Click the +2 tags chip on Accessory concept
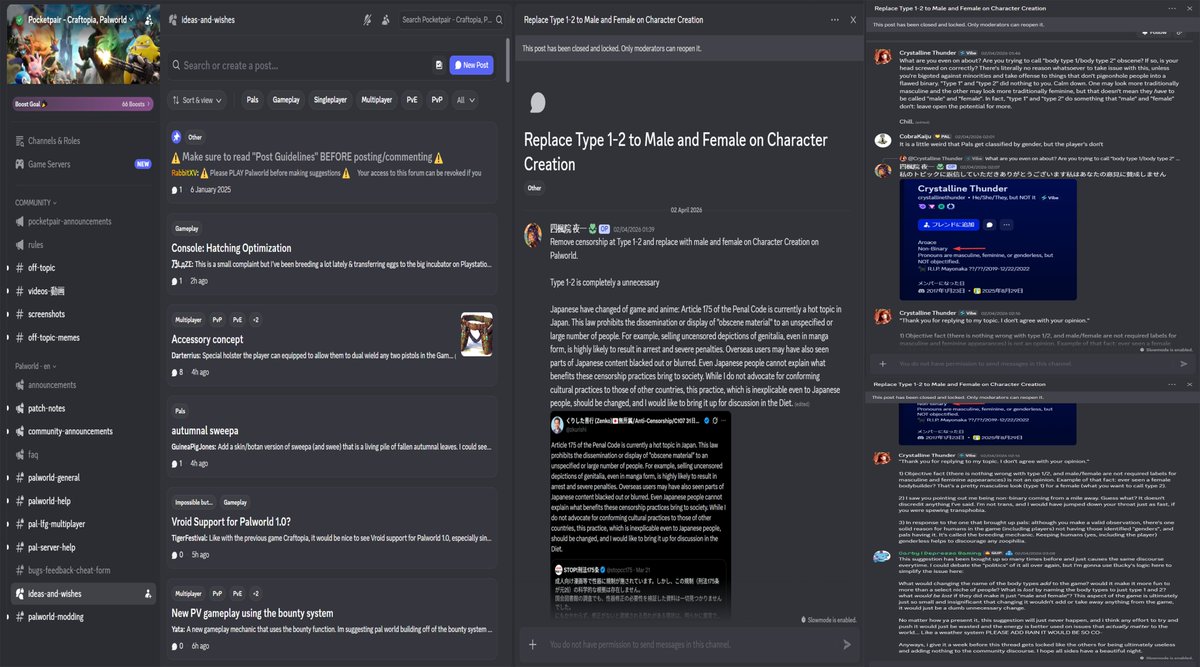 tap(256, 320)
